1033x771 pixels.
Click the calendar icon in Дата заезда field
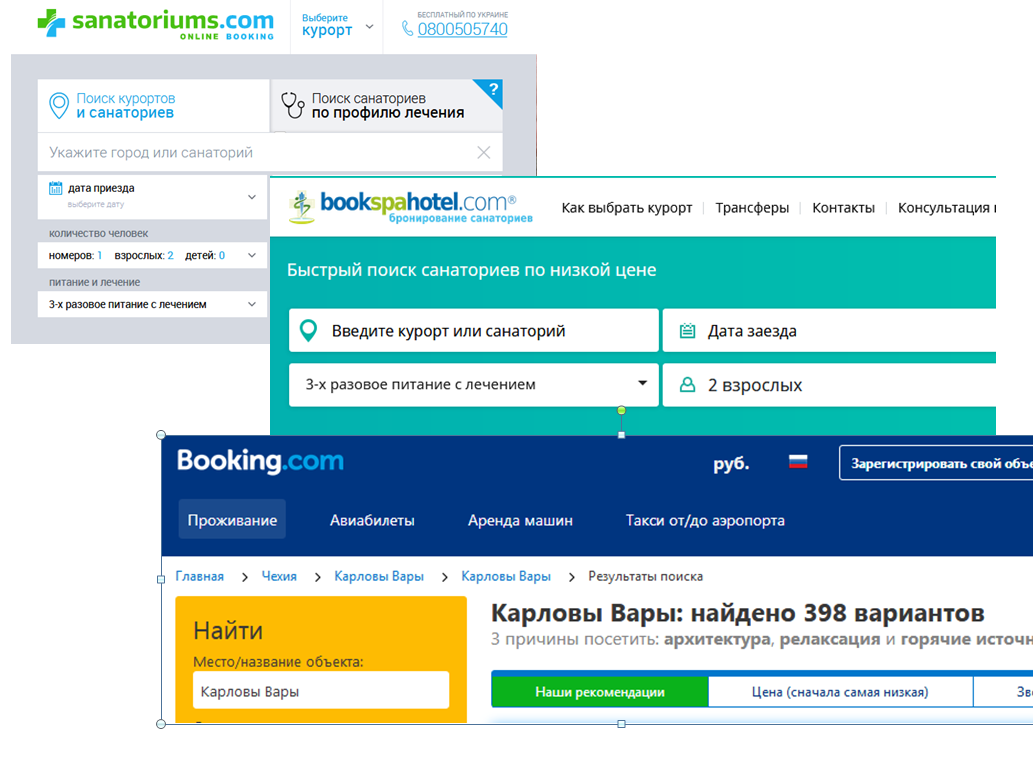pyautogui.click(x=687, y=331)
